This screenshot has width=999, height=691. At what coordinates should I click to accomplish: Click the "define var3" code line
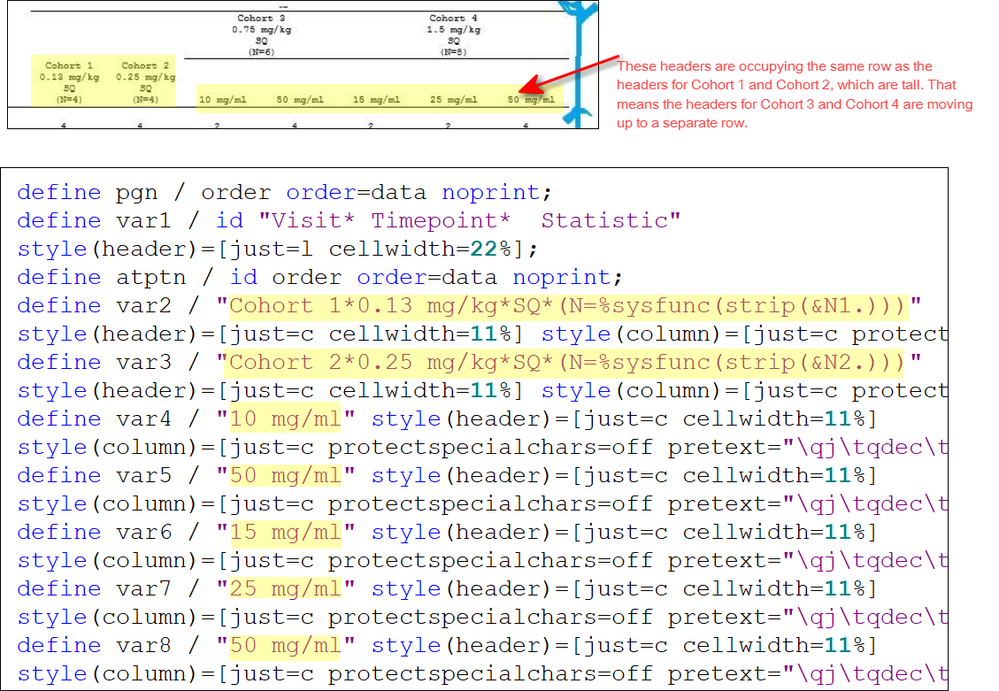point(469,362)
